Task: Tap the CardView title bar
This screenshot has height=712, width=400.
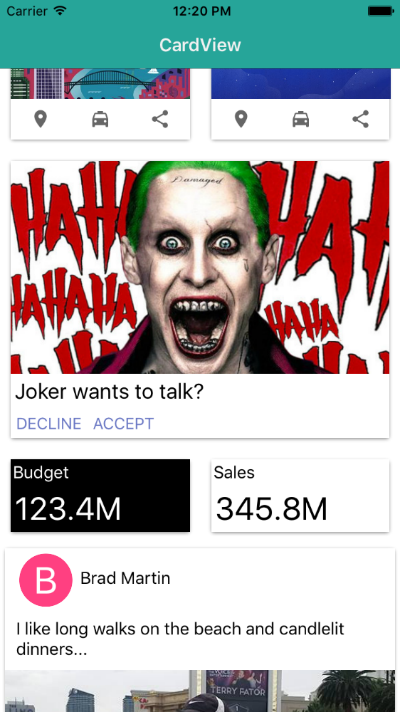Action: pyautogui.click(x=200, y=45)
